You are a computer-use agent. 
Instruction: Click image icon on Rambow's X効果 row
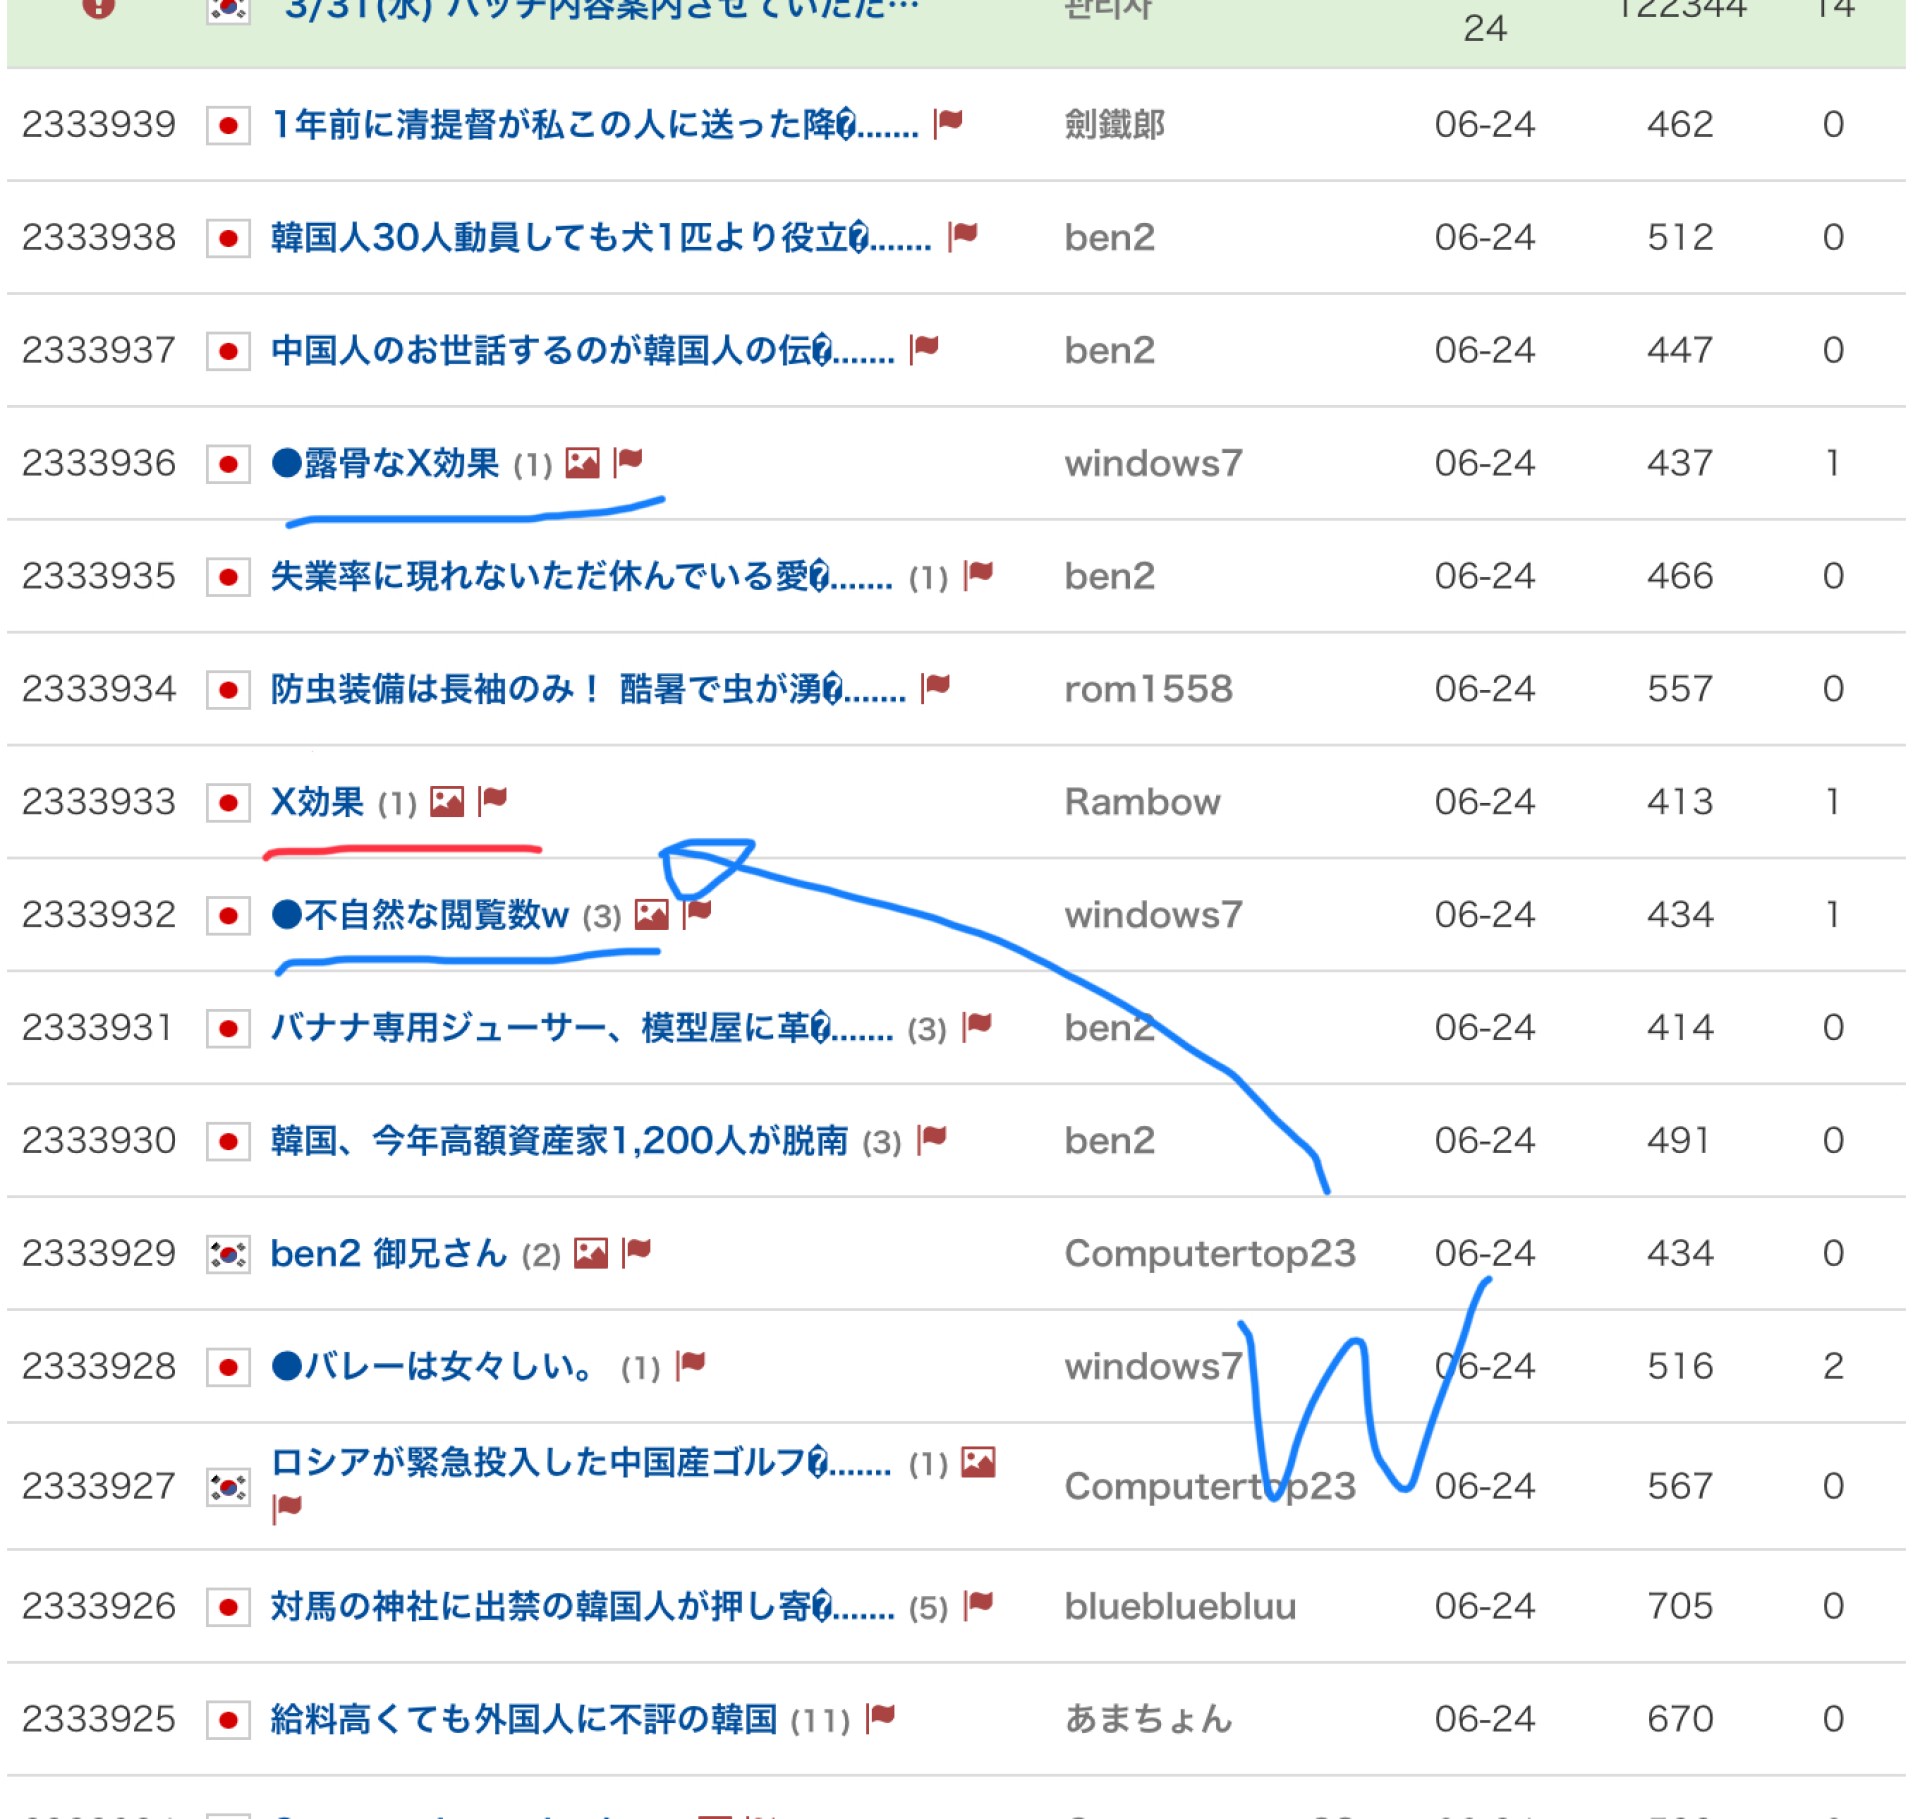(447, 802)
